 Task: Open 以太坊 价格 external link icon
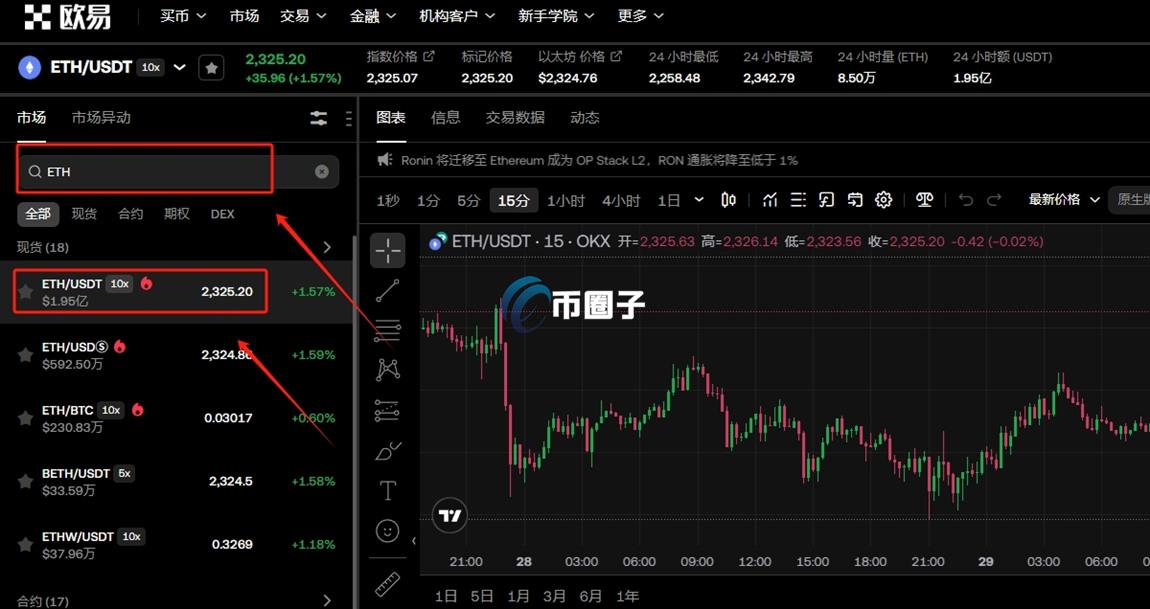617,56
